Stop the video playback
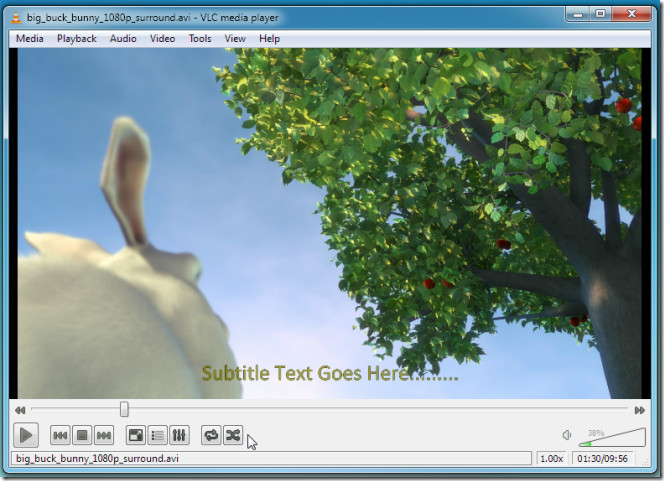Image resolution: width=664 pixels, height=481 pixels. click(82, 435)
